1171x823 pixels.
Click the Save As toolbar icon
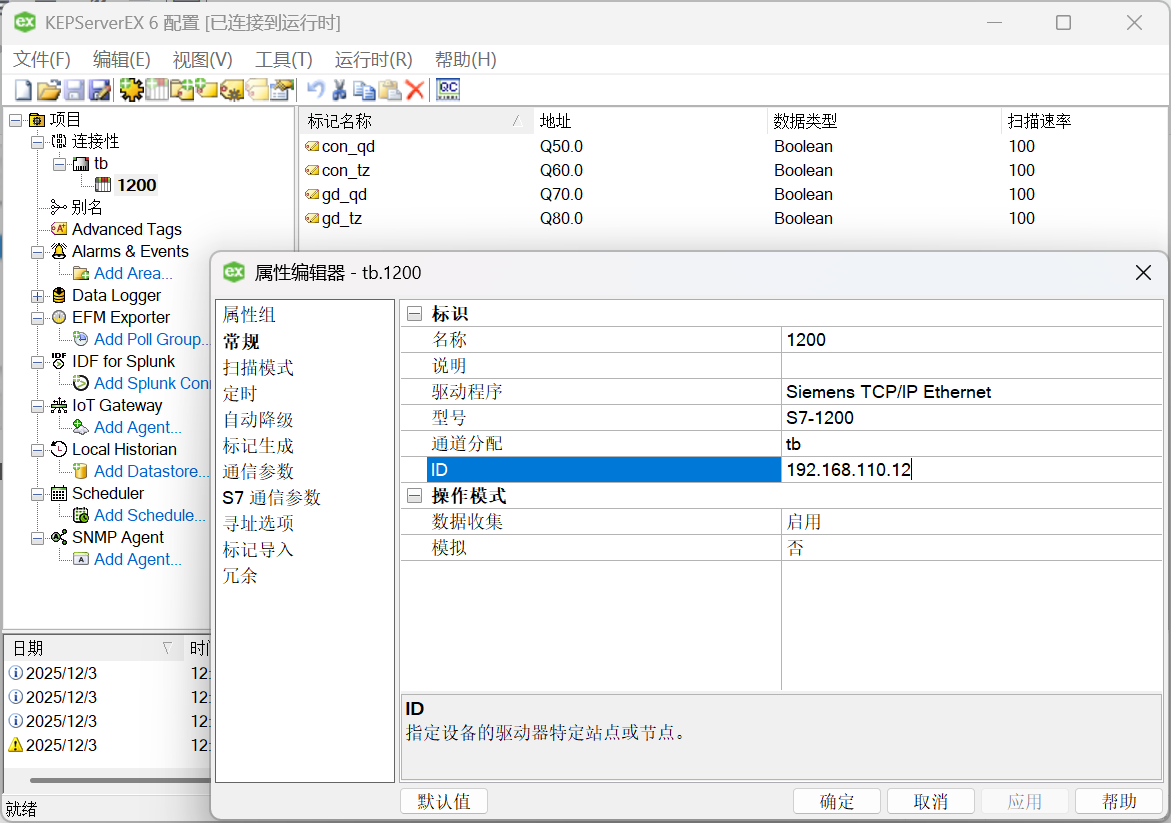click(99, 90)
